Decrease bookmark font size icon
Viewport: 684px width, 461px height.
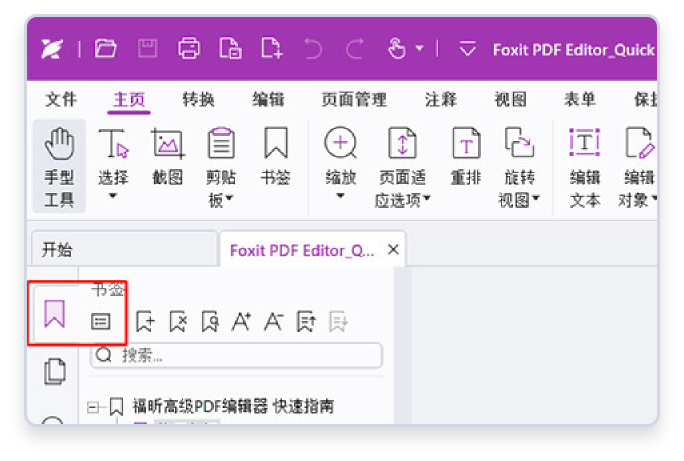[x=274, y=321]
